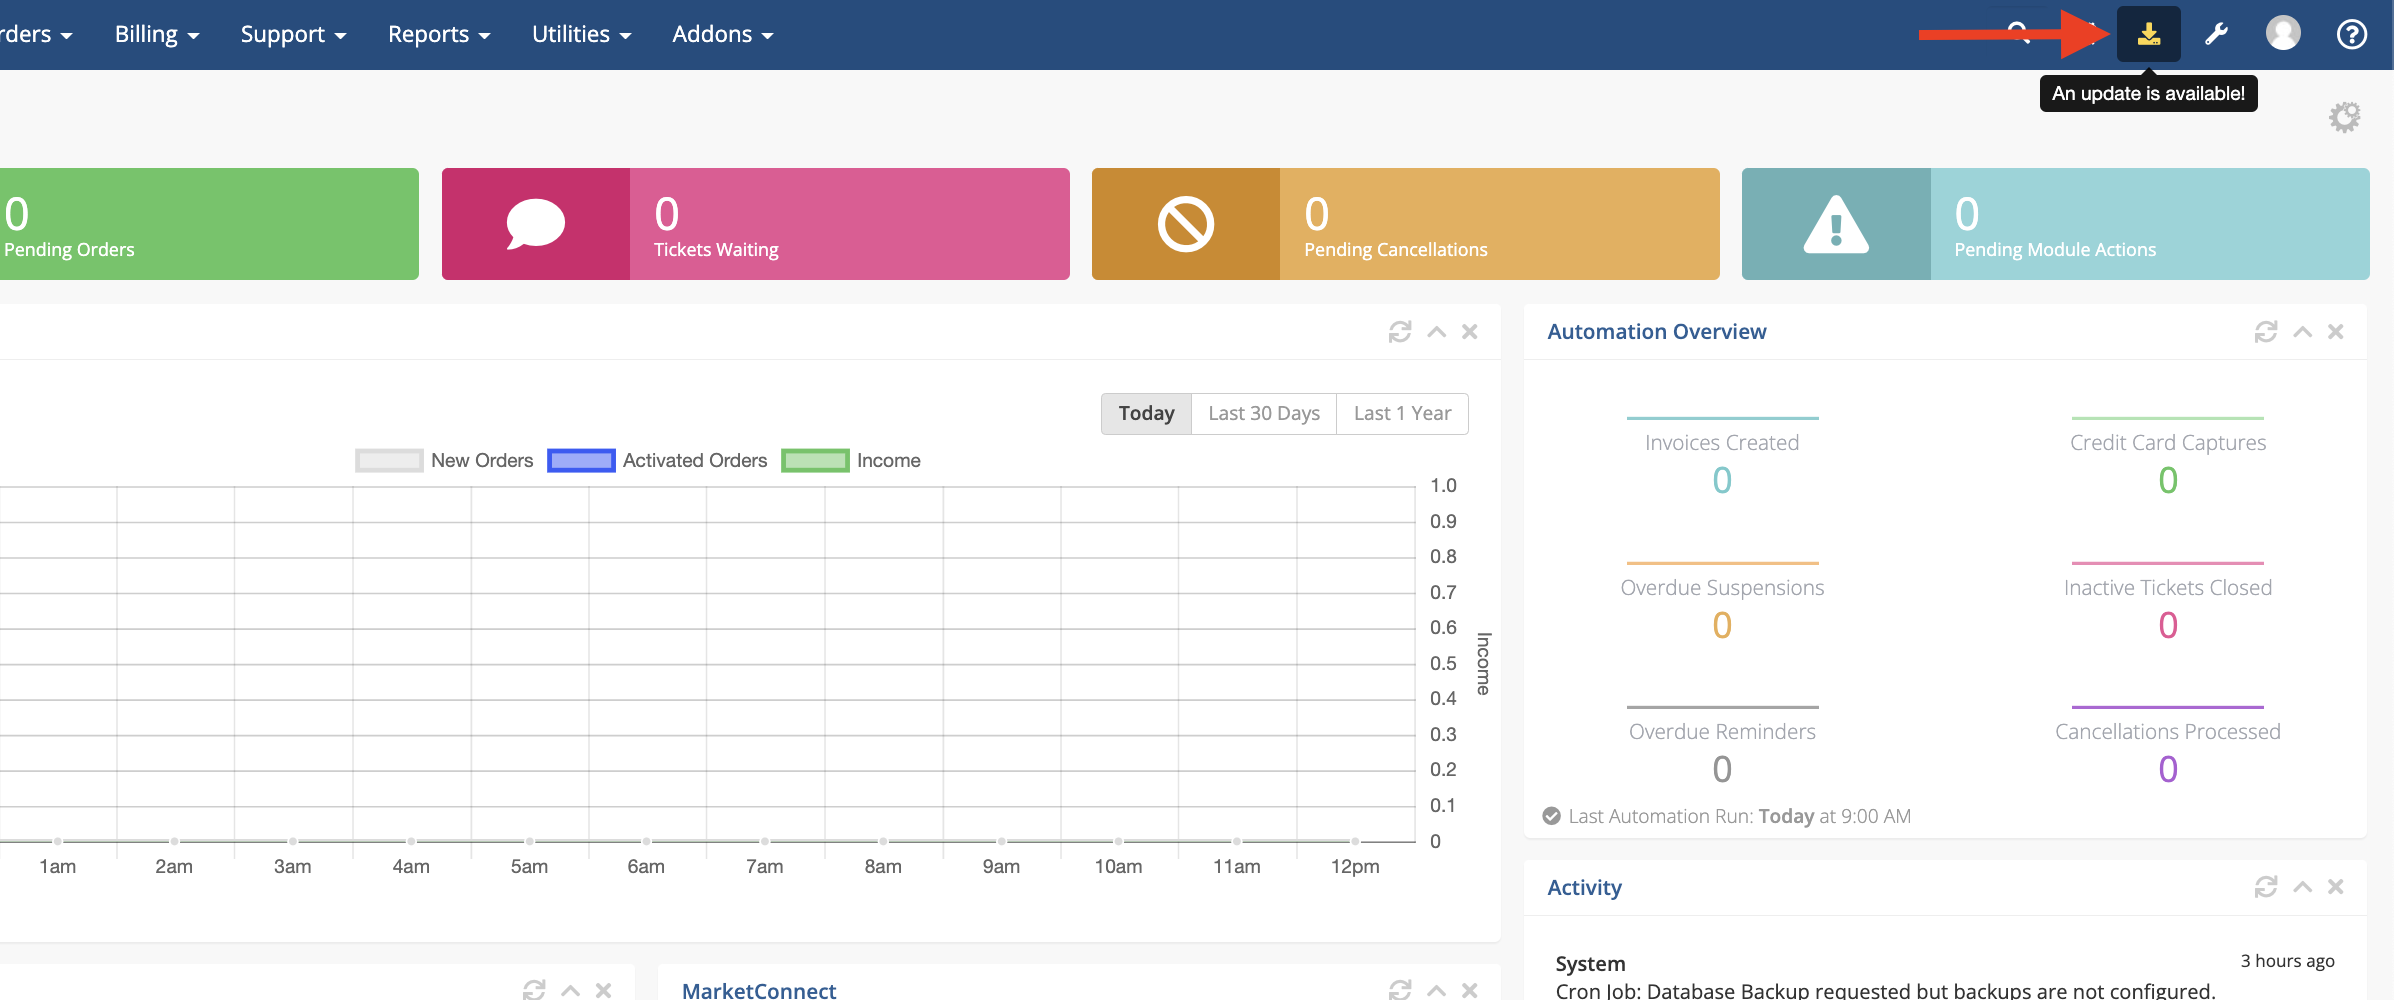Viewport: 2394px width, 1000px height.
Task: Click Tickets Waiting speech bubble icon
Action: tap(536, 224)
